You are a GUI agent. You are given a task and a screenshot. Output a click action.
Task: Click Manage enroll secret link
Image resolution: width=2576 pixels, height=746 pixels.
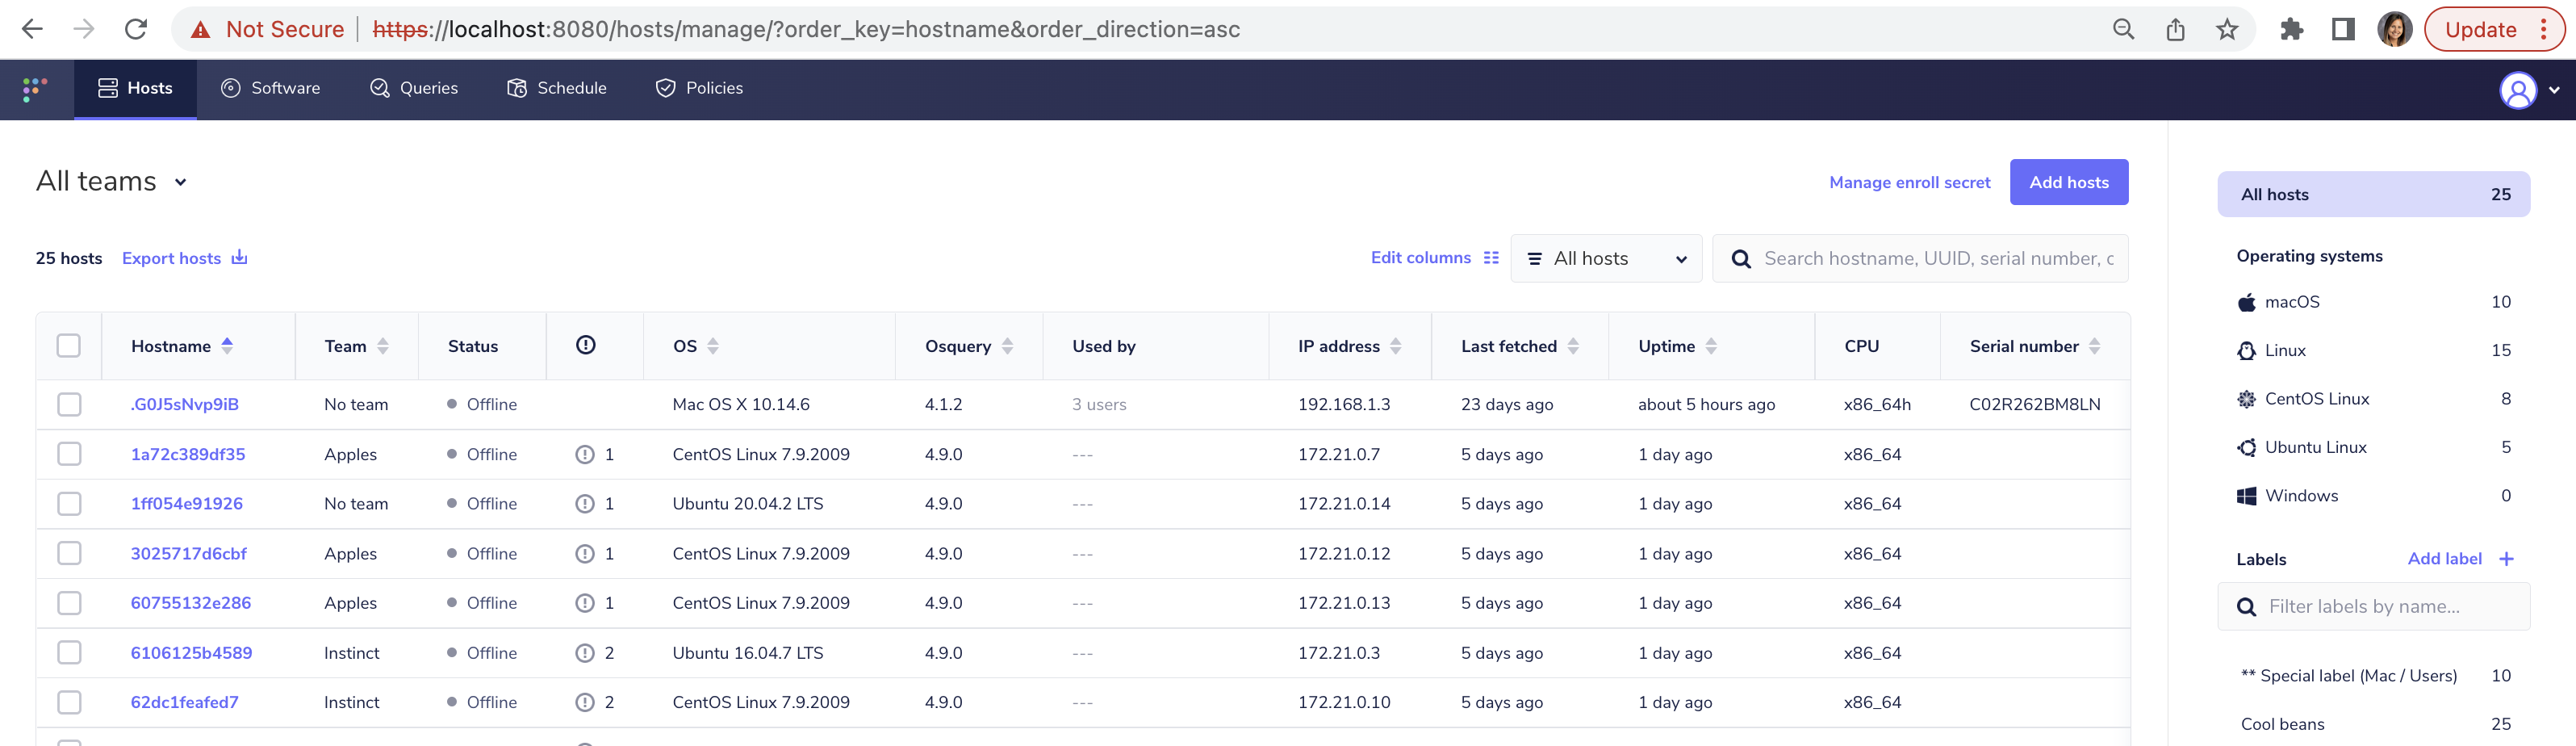pos(1910,182)
